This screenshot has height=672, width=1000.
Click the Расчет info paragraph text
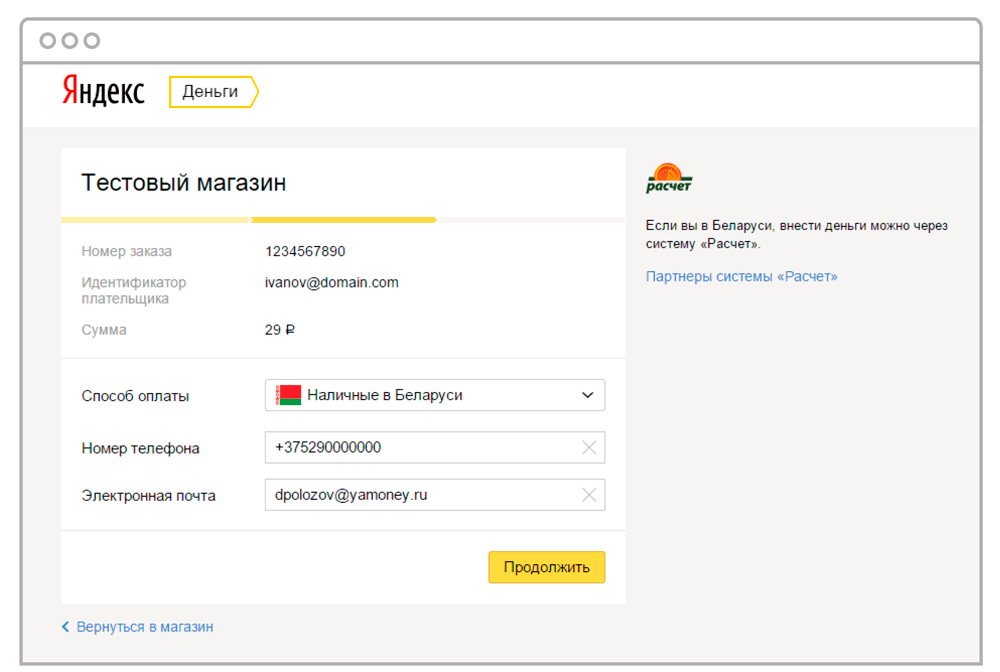click(797, 234)
